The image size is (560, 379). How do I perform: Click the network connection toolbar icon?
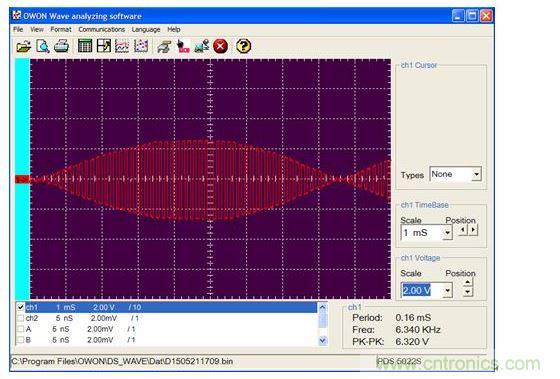(x=202, y=46)
